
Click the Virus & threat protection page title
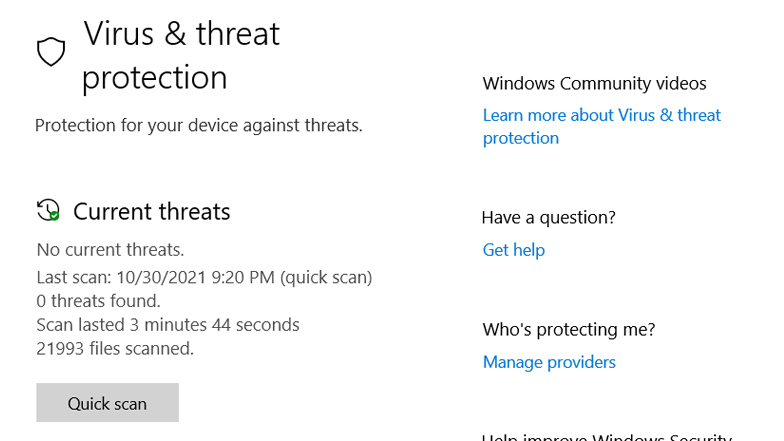pos(182,55)
